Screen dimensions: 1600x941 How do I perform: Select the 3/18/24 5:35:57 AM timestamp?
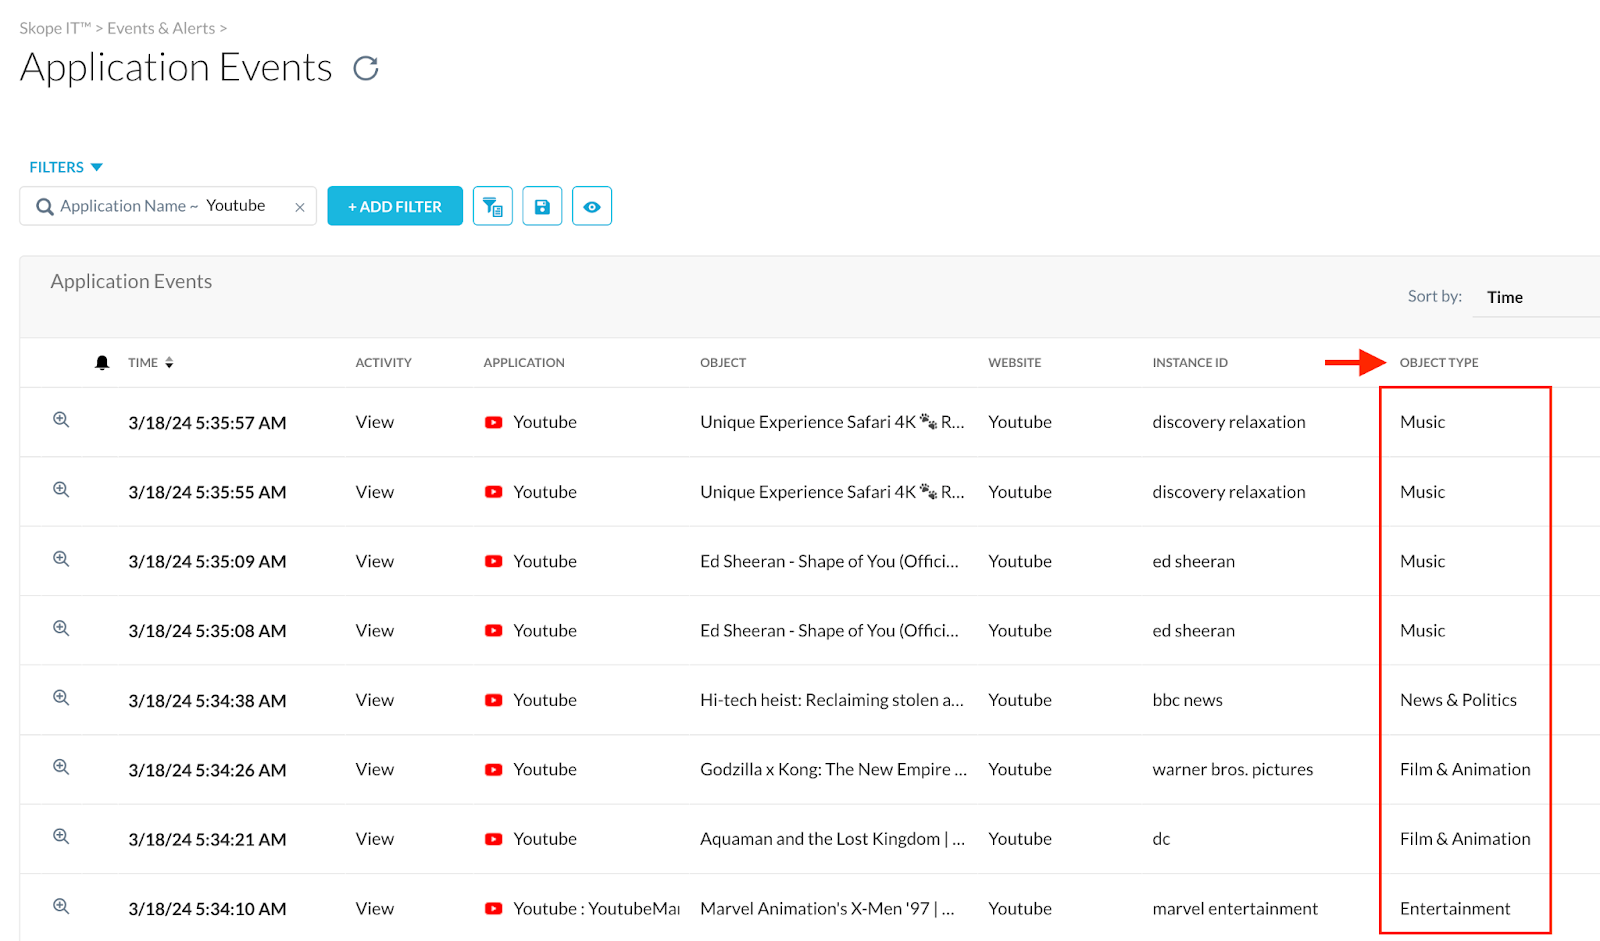[x=207, y=423]
